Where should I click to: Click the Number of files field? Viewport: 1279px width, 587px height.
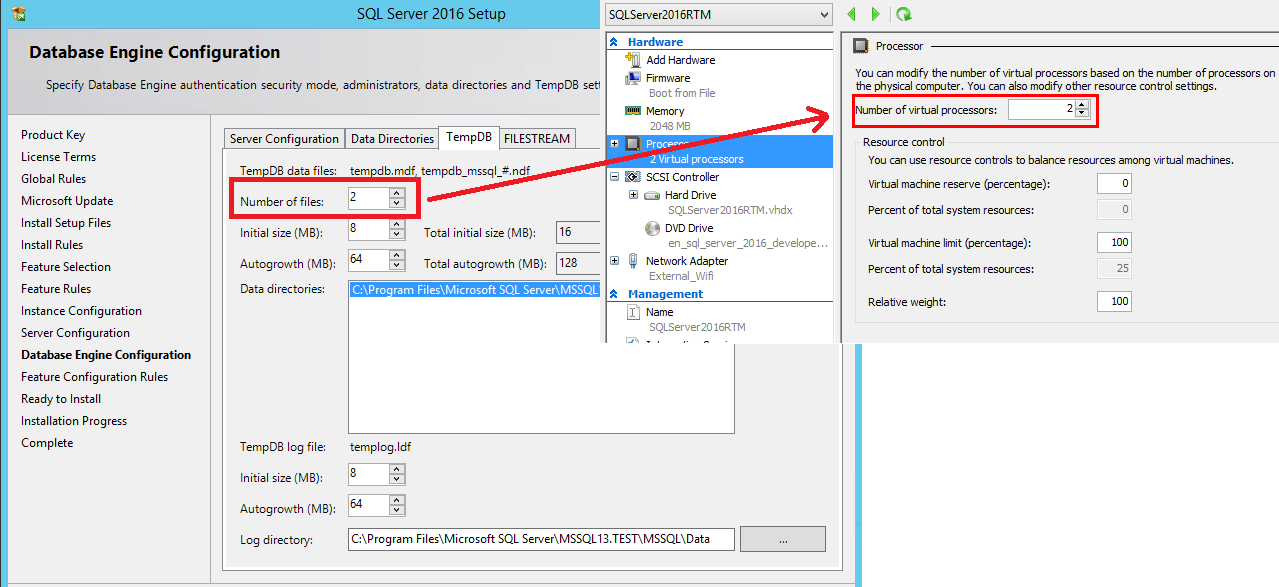point(368,198)
